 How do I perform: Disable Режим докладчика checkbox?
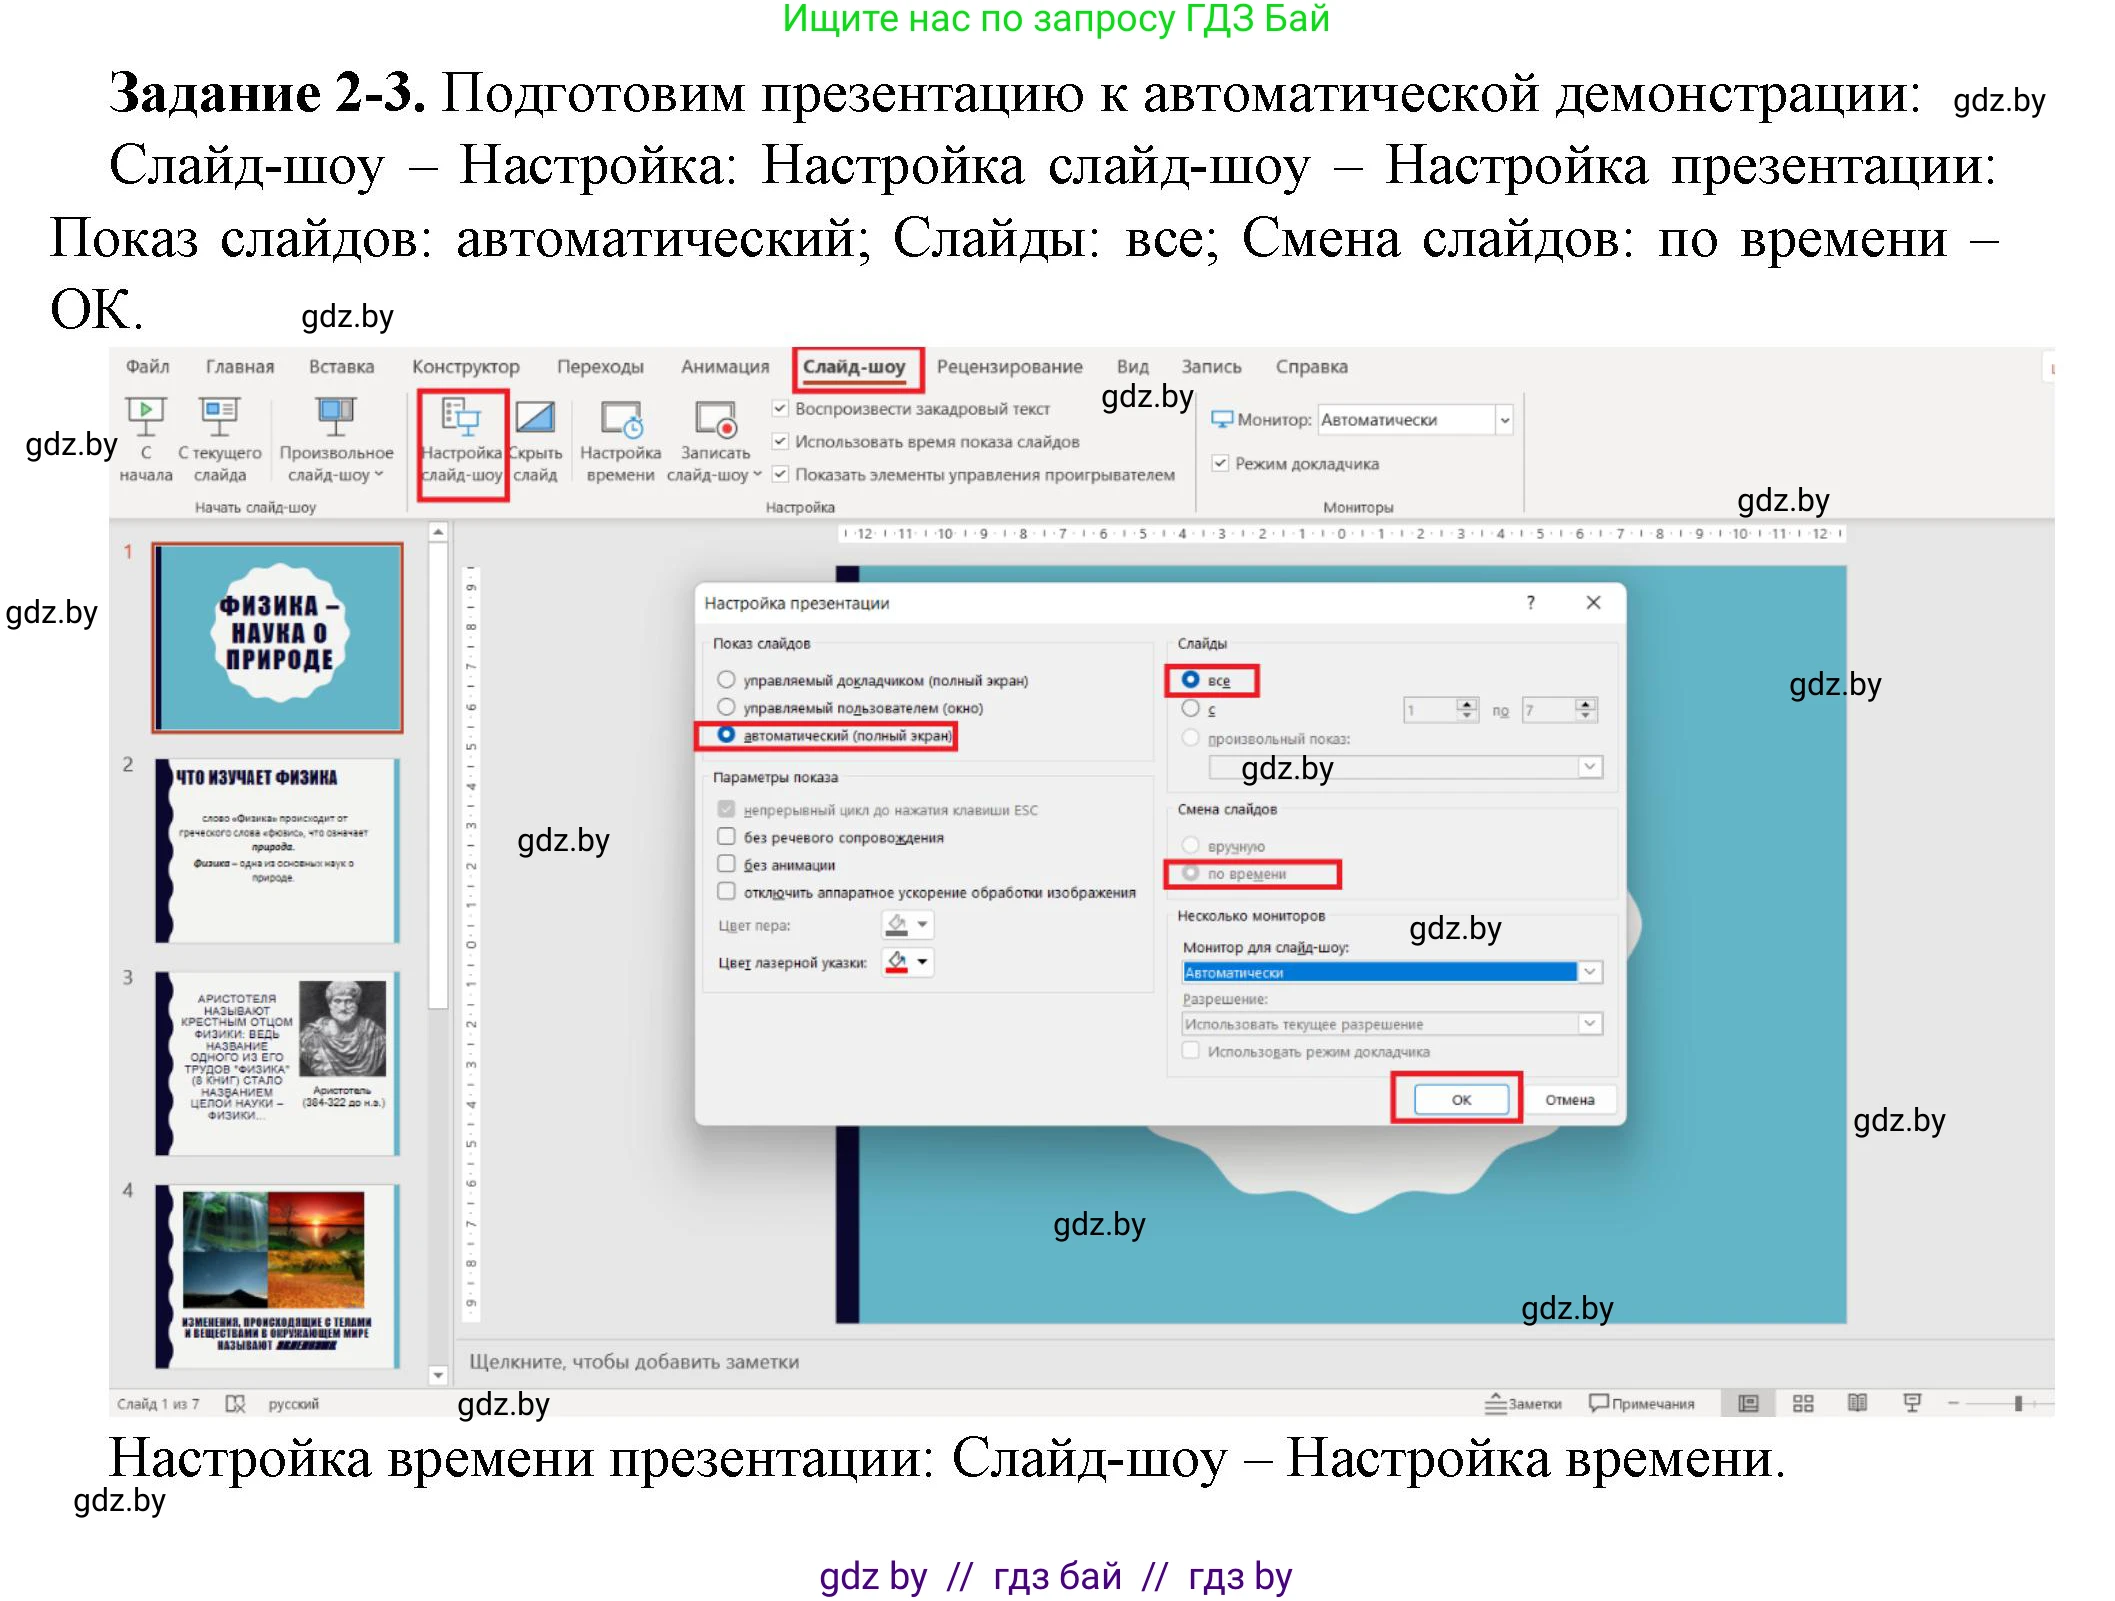click(x=1219, y=464)
